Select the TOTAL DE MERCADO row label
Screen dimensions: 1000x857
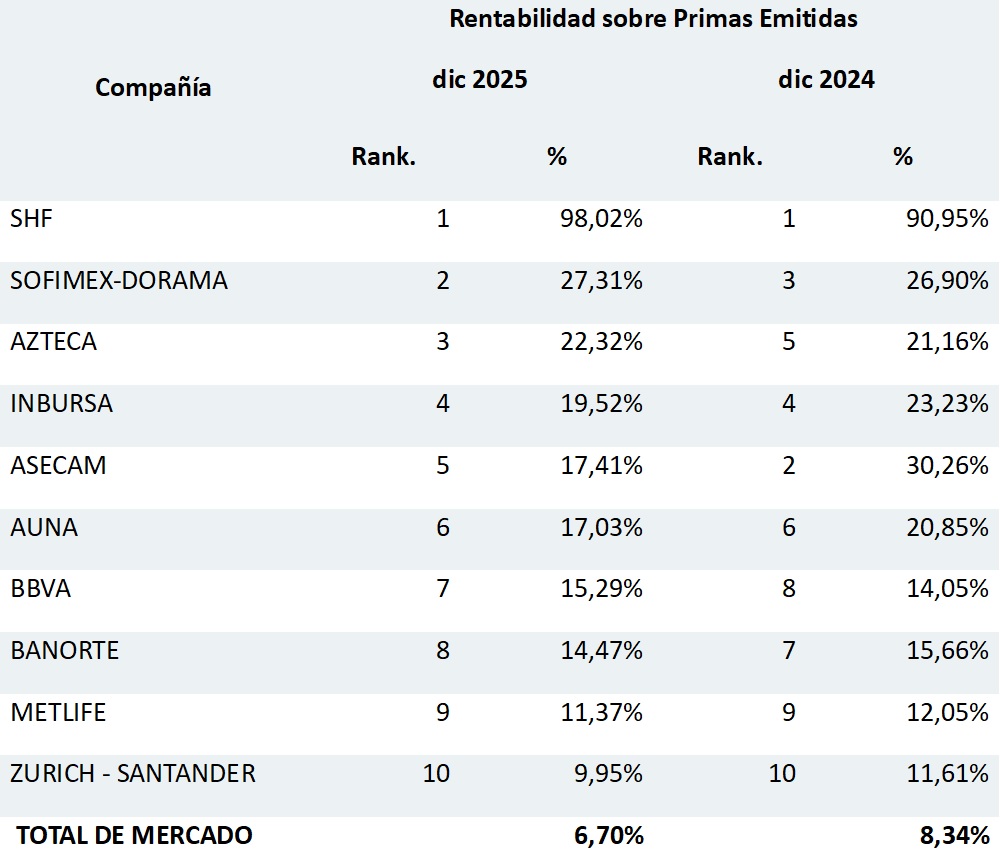pos(135,835)
